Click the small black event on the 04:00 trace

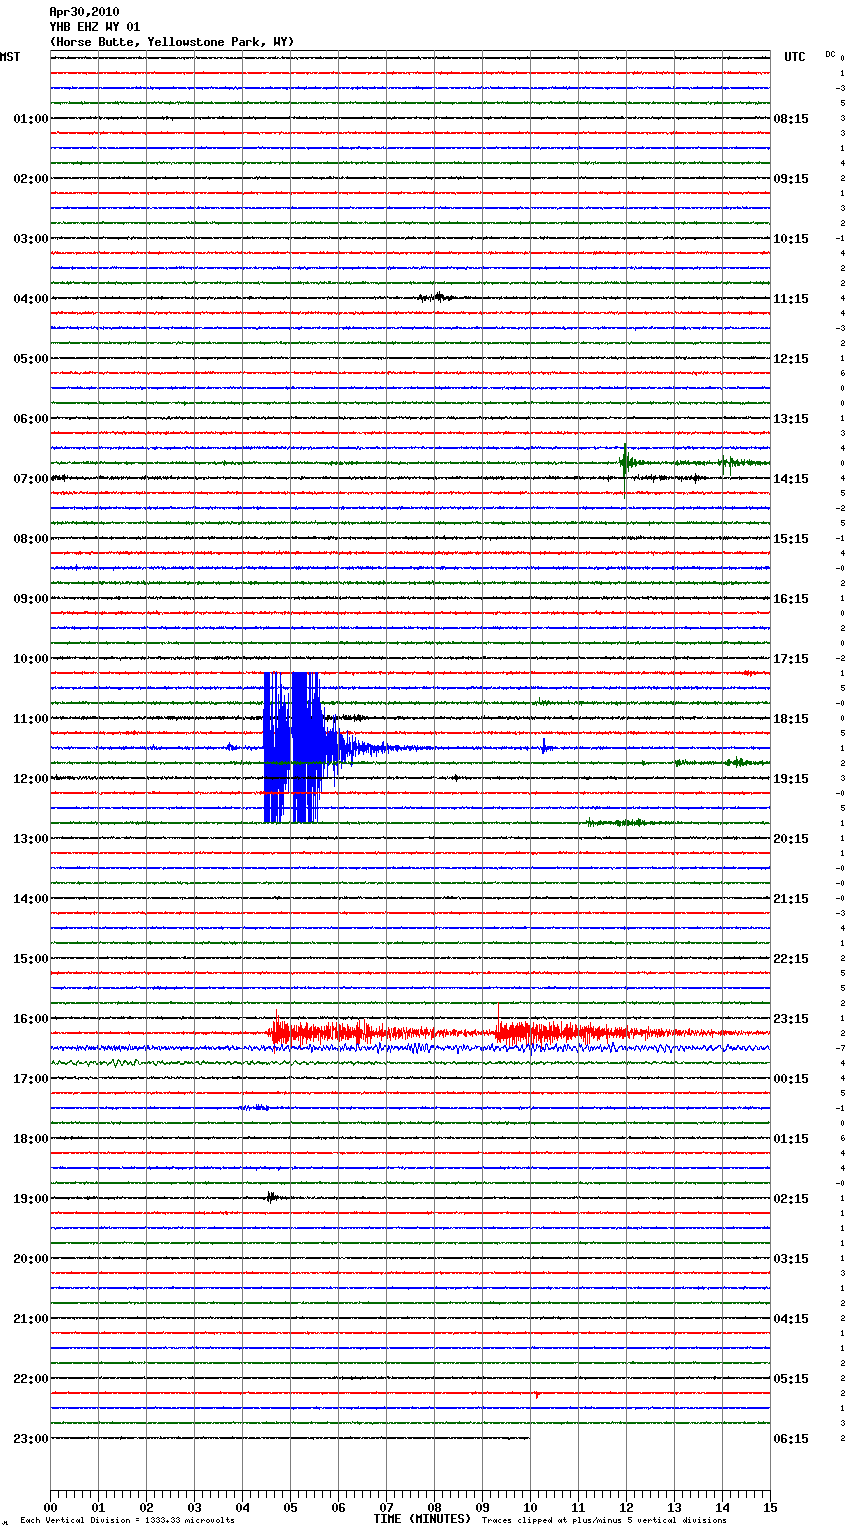pyautogui.click(x=437, y=297)
